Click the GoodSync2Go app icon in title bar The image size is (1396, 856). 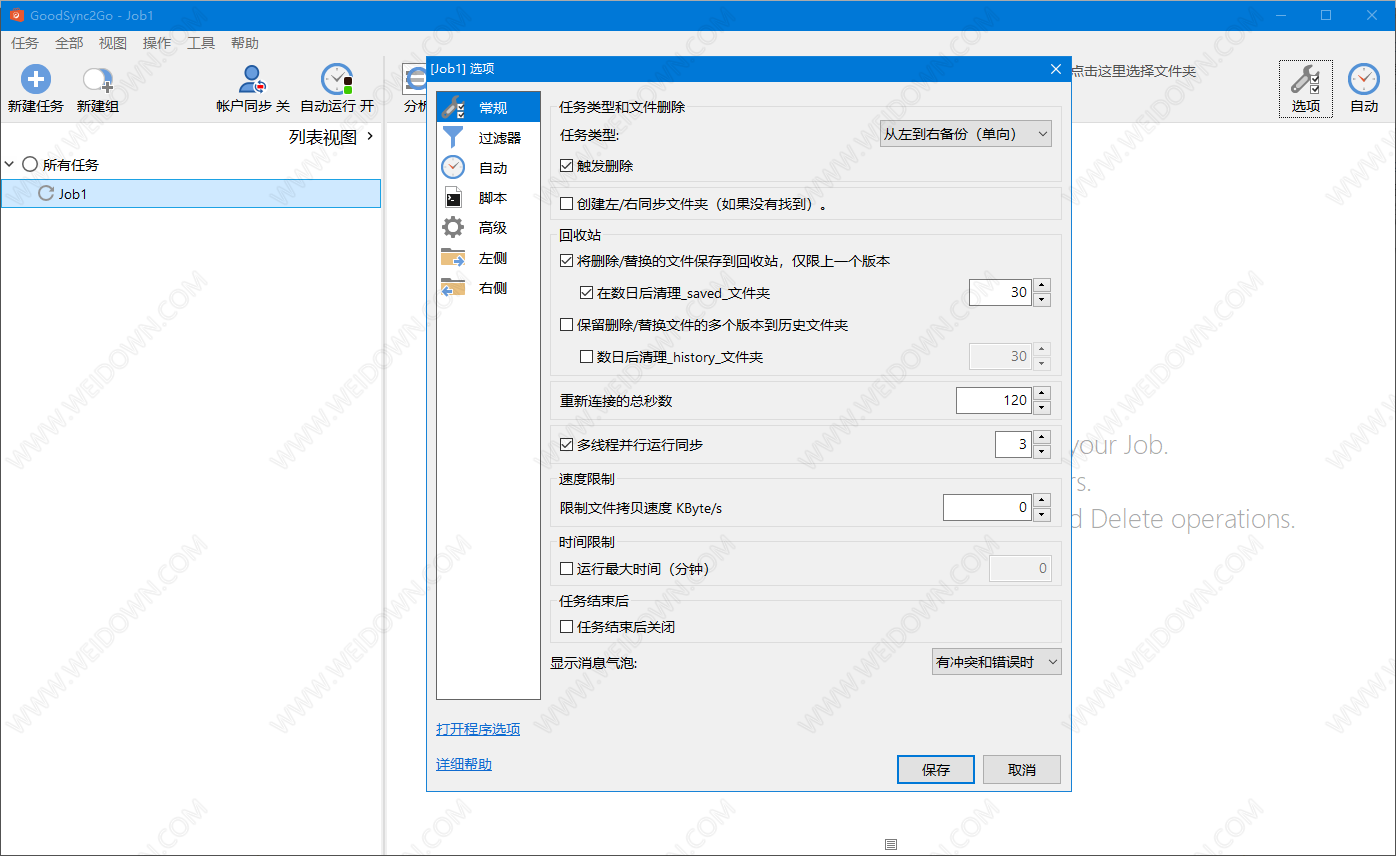[17, 15]
